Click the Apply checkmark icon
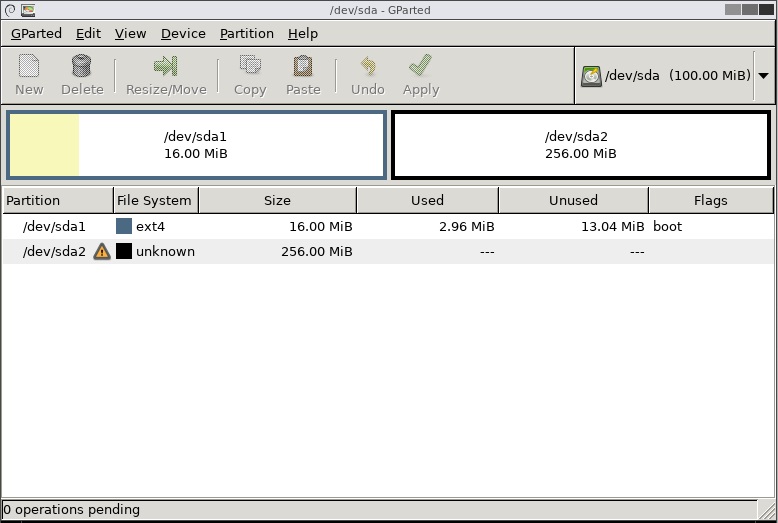This screenshot has height=523, width=778. click(x=420, y=65)
